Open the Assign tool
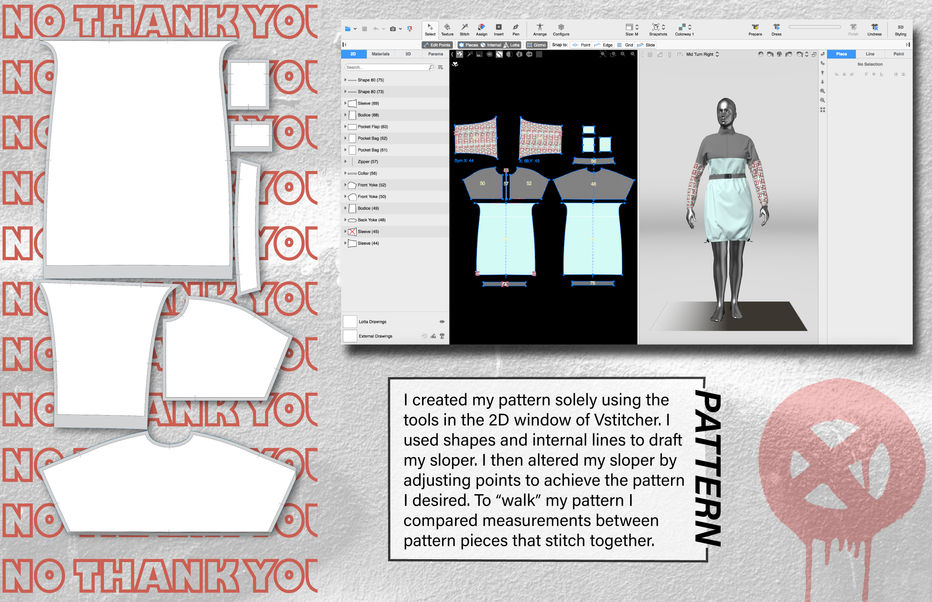 coord(481,29)
